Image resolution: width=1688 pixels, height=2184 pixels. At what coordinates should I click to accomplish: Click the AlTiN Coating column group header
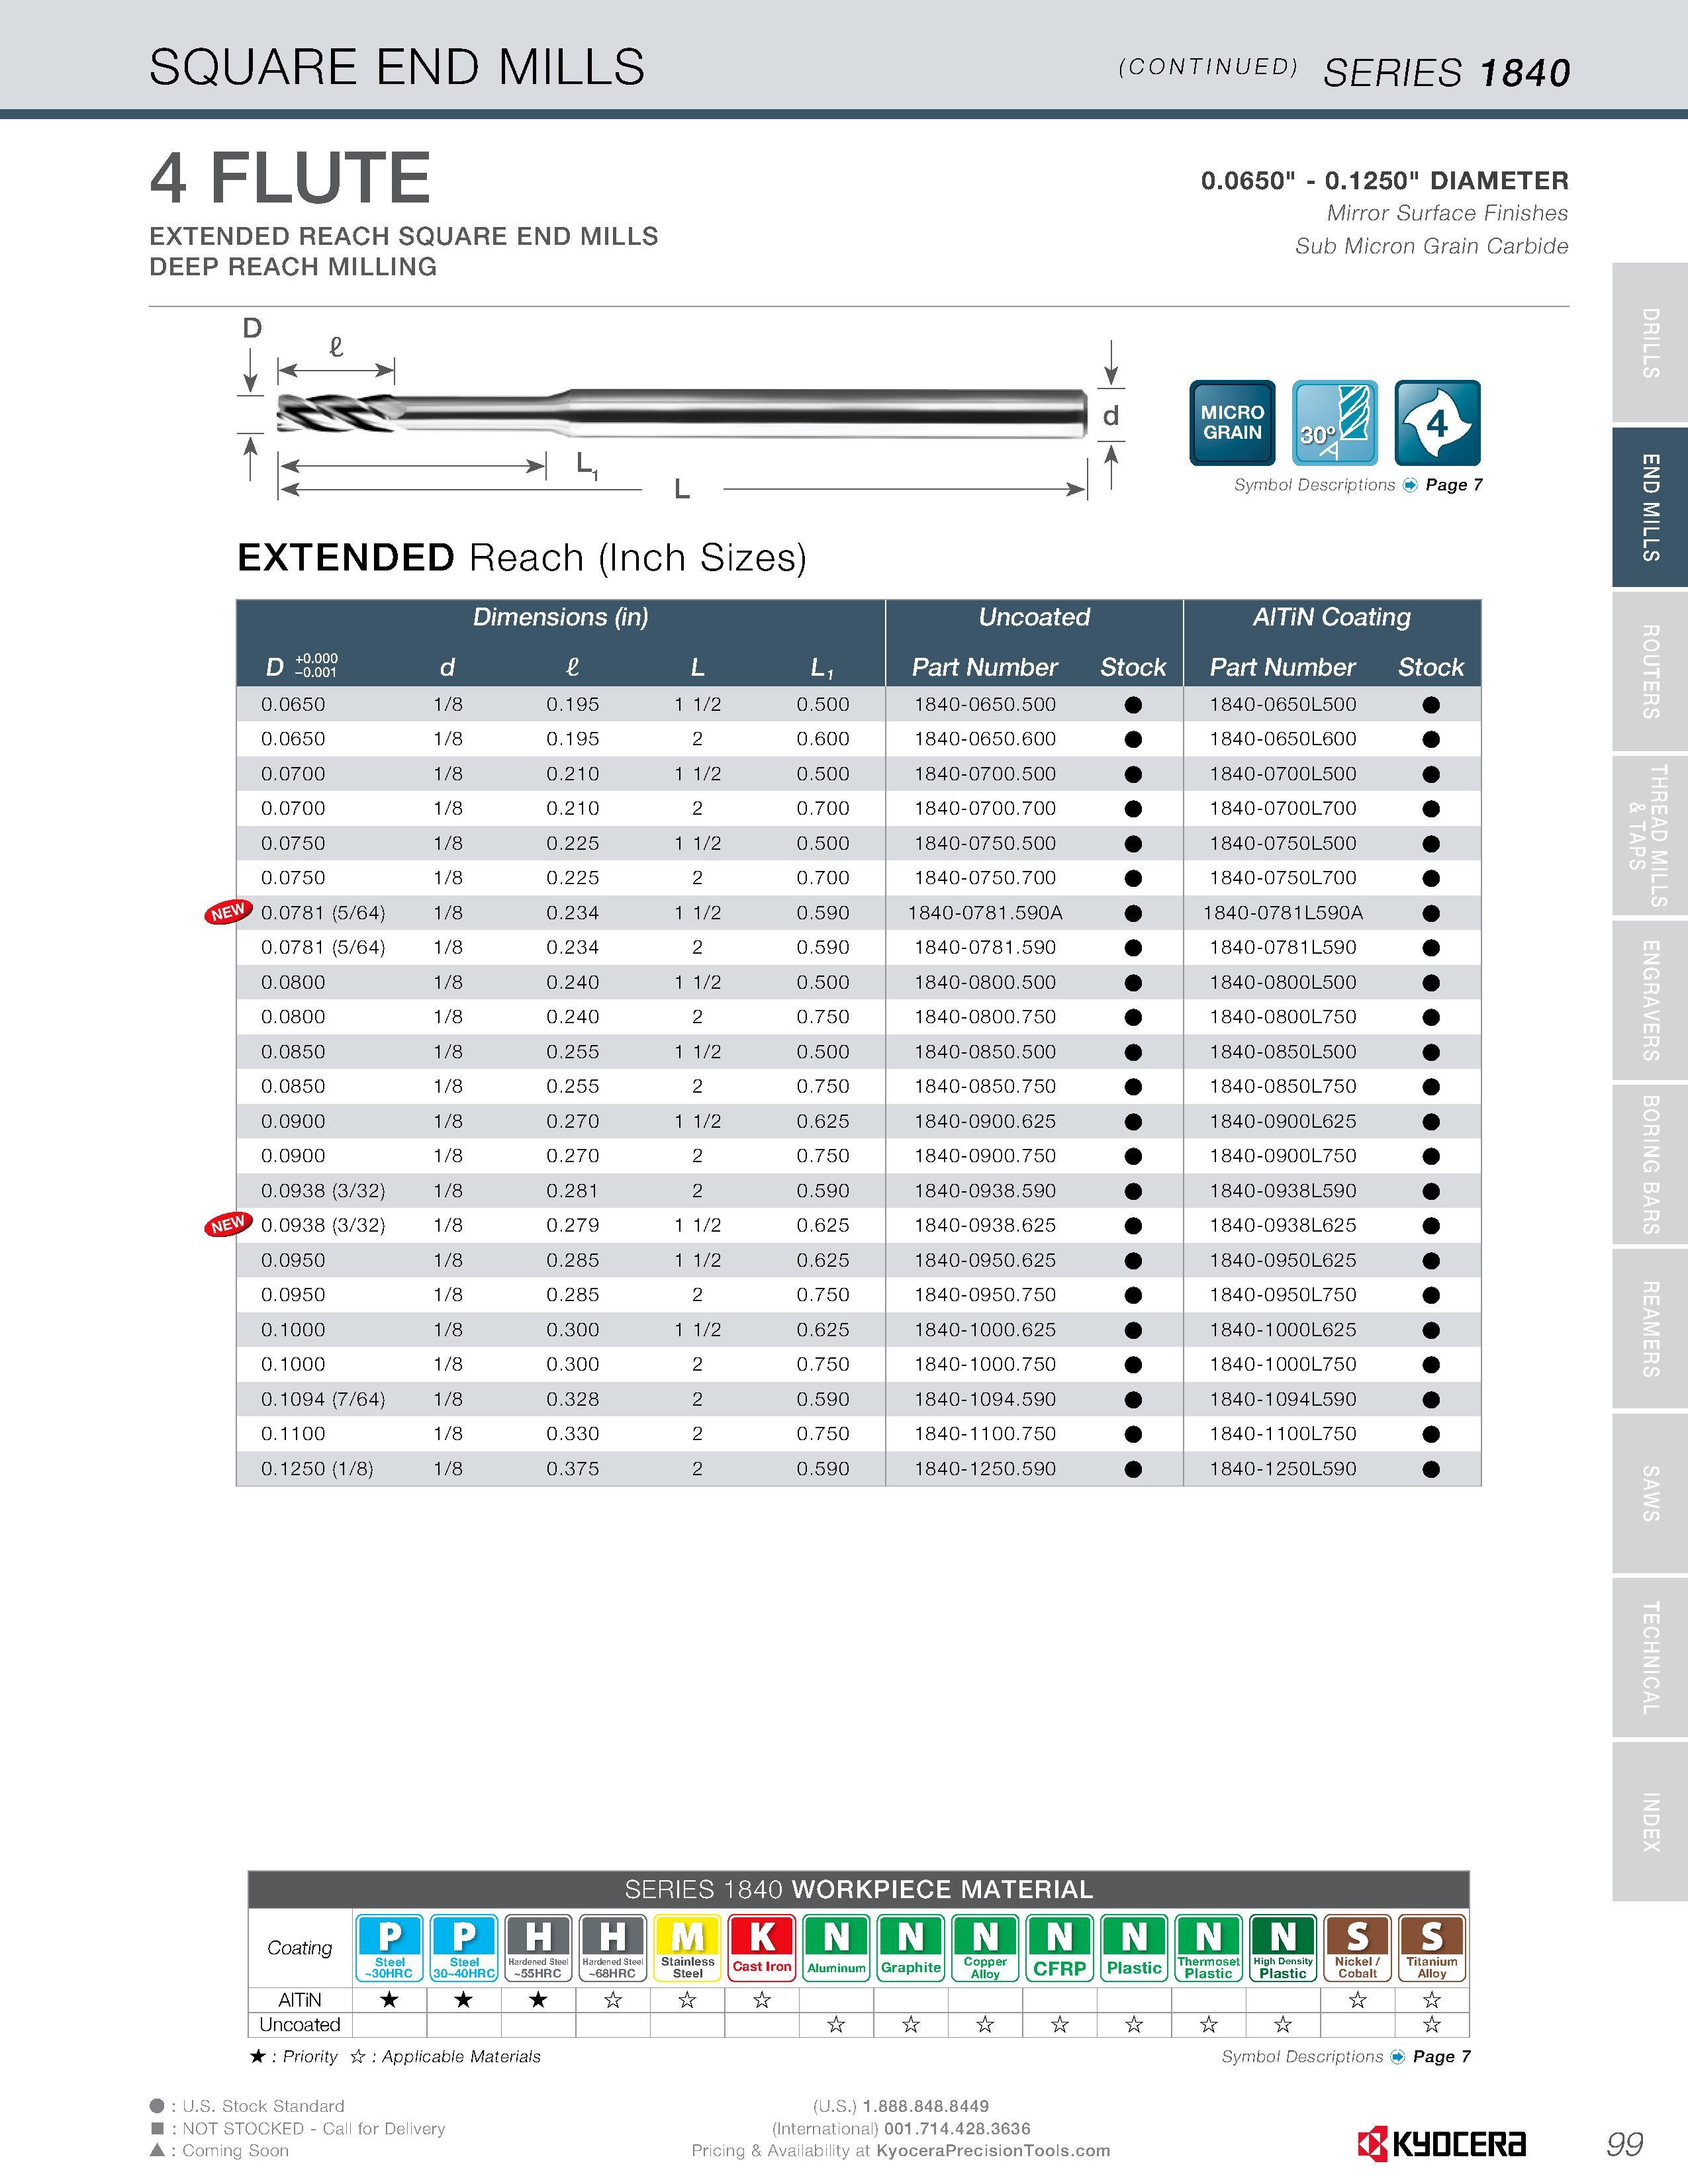(x=1332, y=617)
